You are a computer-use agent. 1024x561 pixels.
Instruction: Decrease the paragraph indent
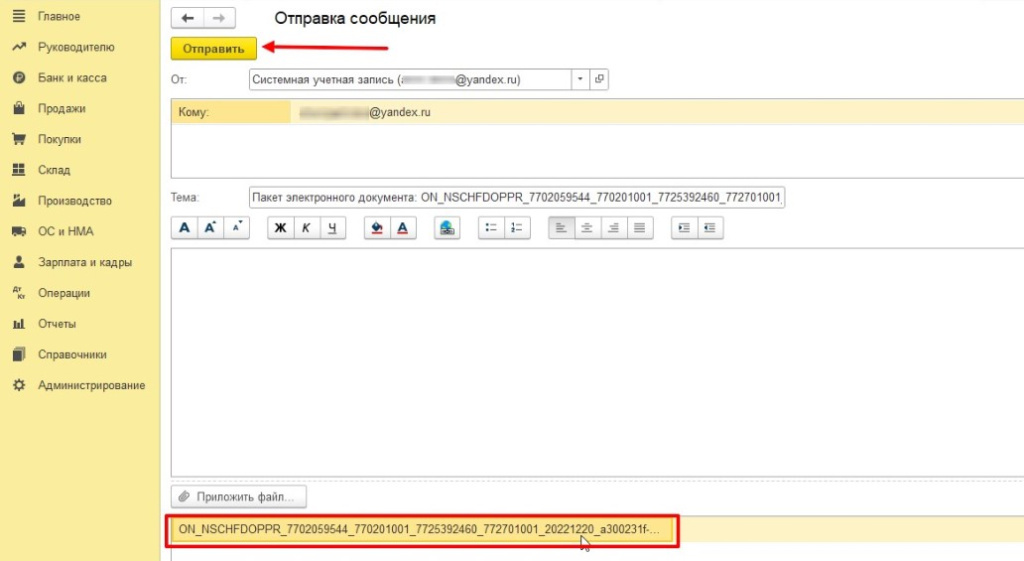710,228
